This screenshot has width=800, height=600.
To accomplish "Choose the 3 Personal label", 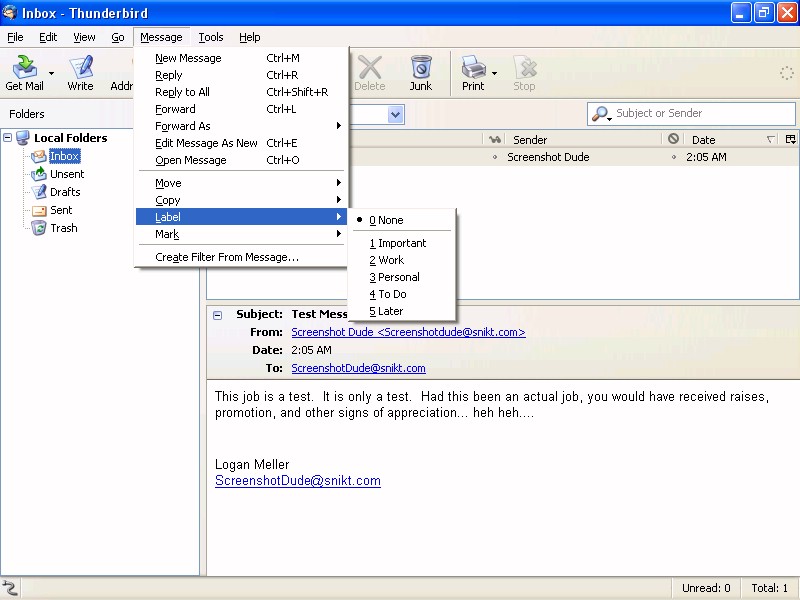I will pos(401,277).
